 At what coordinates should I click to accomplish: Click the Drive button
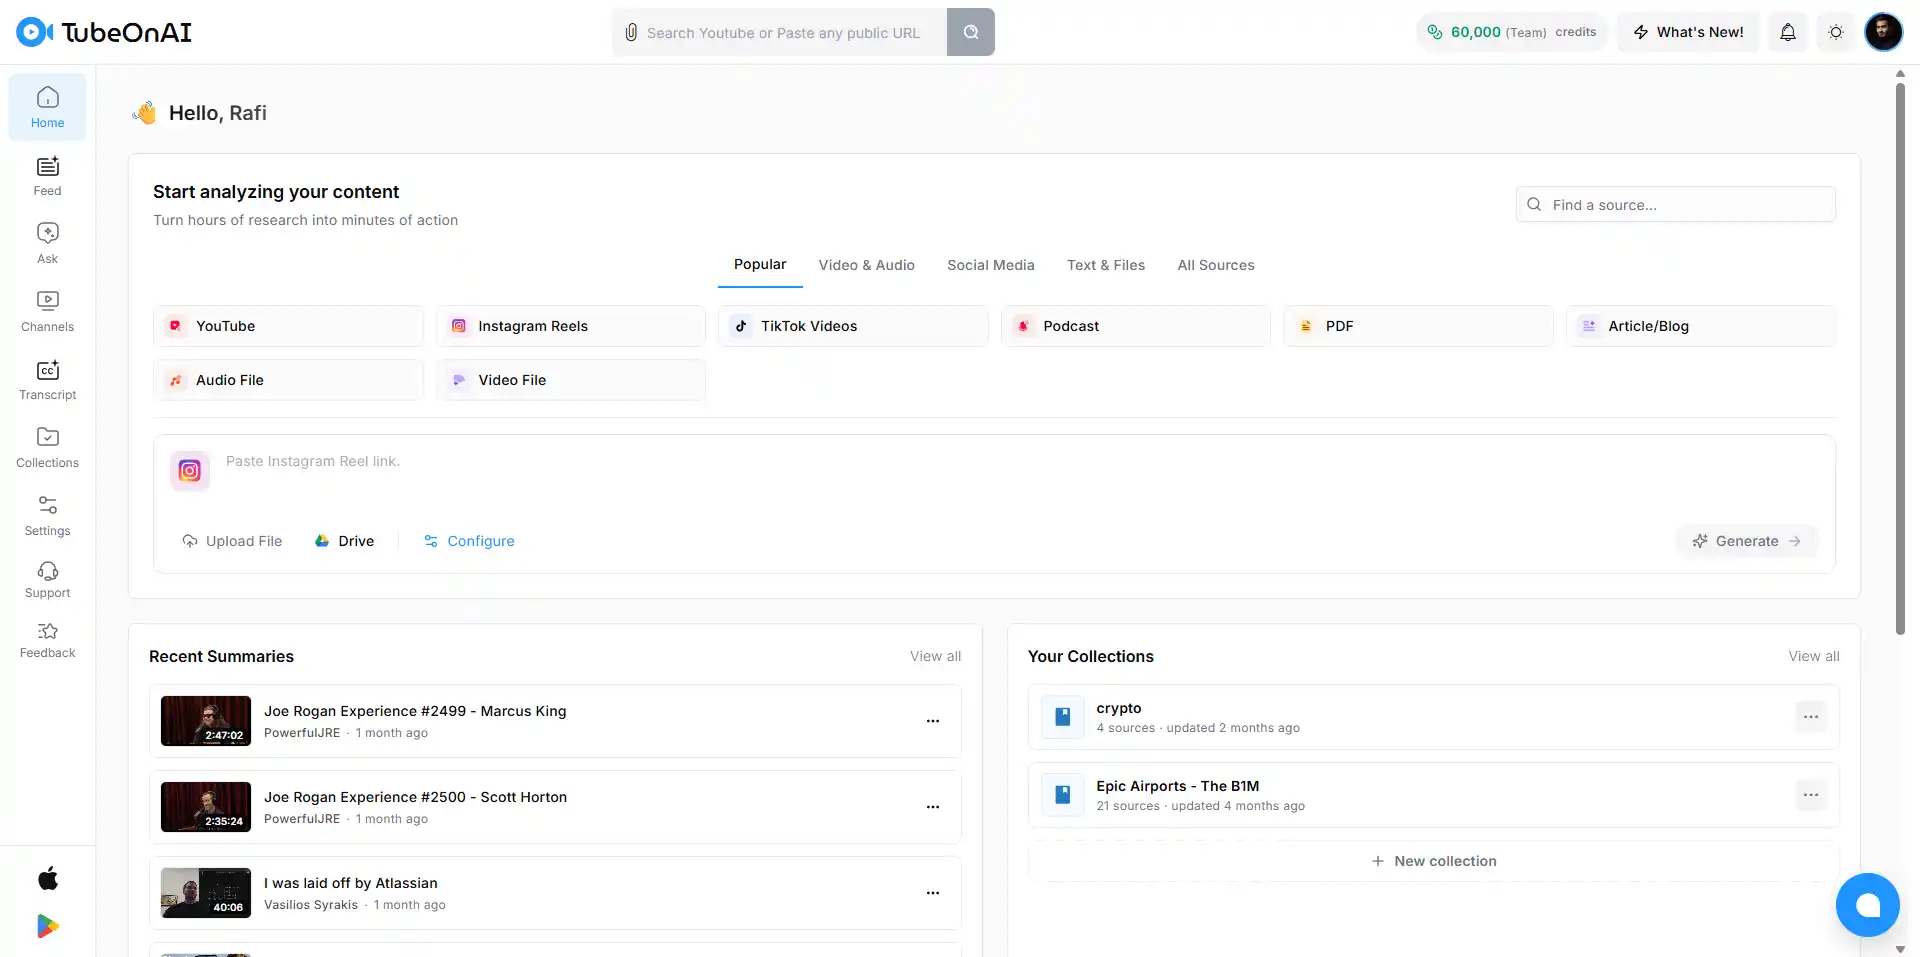click(x=344, y=541)
